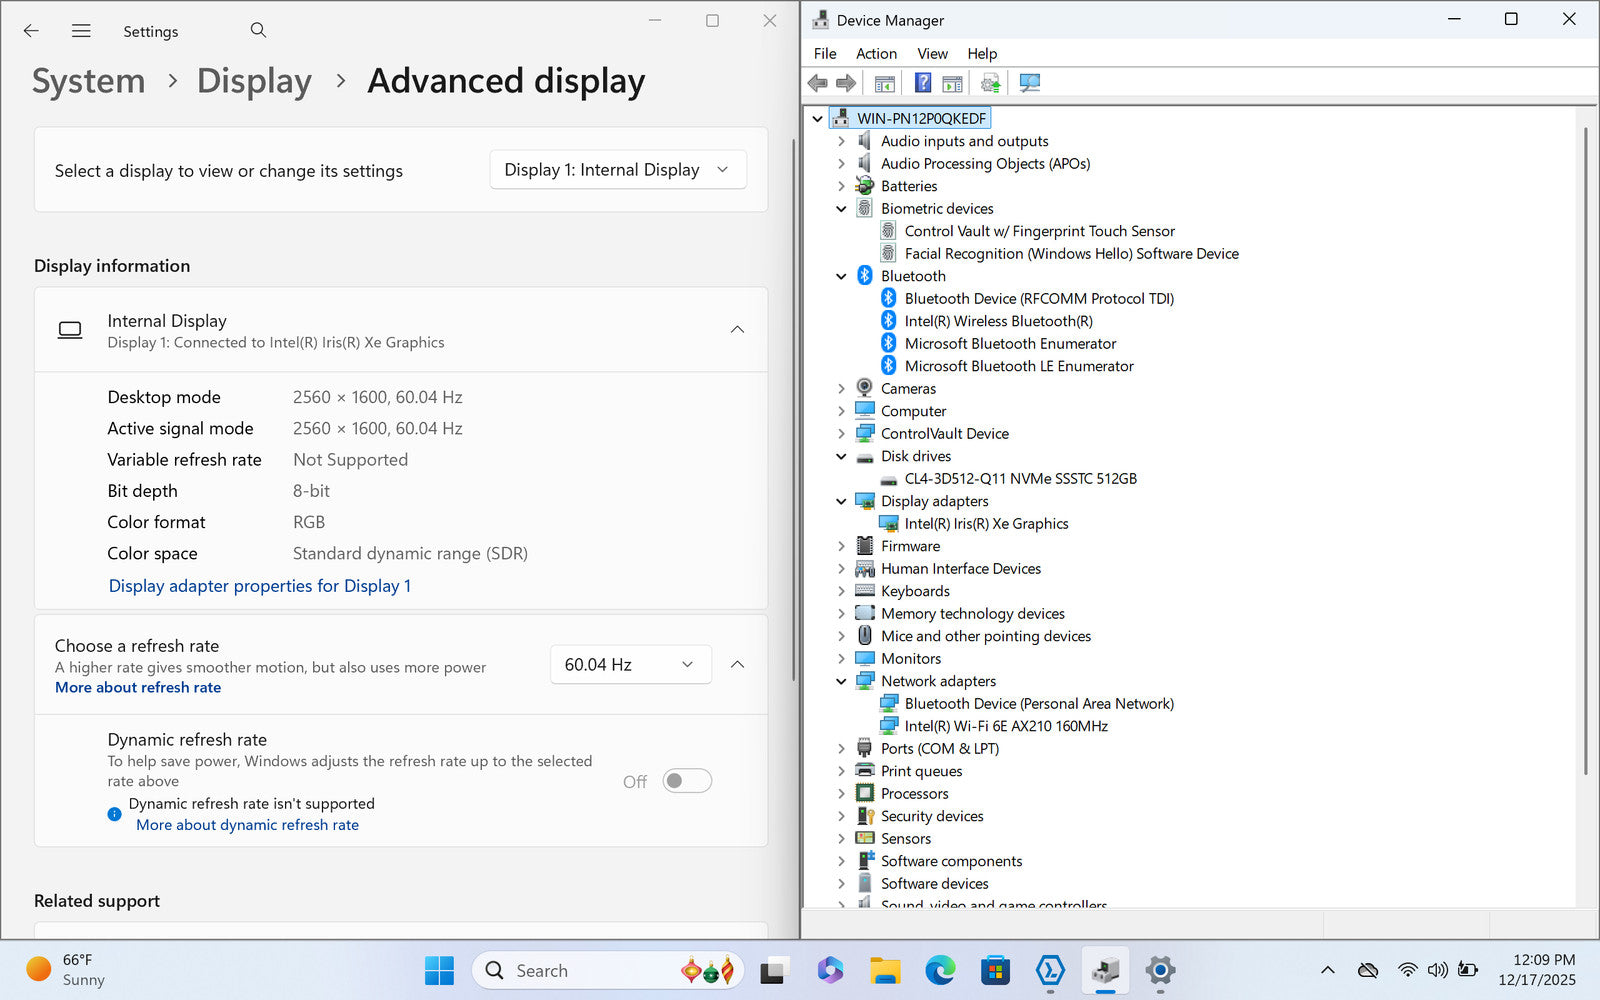
Task: Open the View menu in Device Manager
Action: [932, 54]
